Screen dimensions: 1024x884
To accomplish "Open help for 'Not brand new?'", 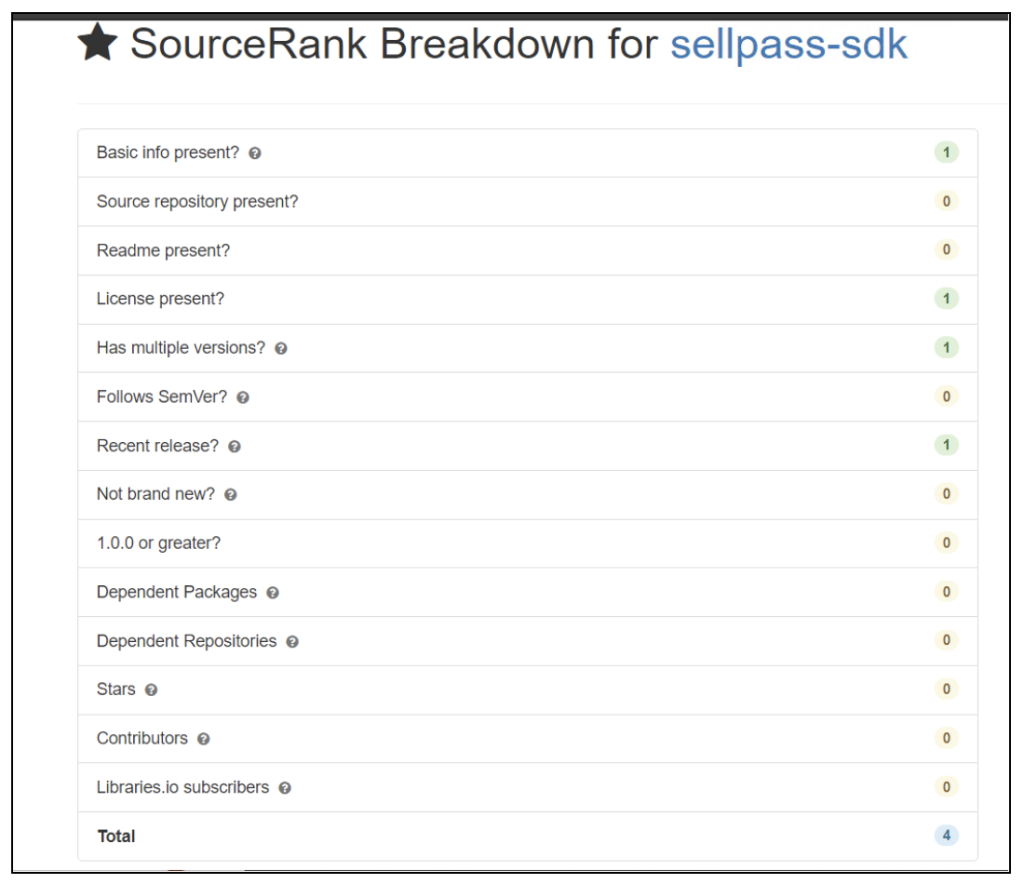I will pyautogui.click(x=230, y=494).
